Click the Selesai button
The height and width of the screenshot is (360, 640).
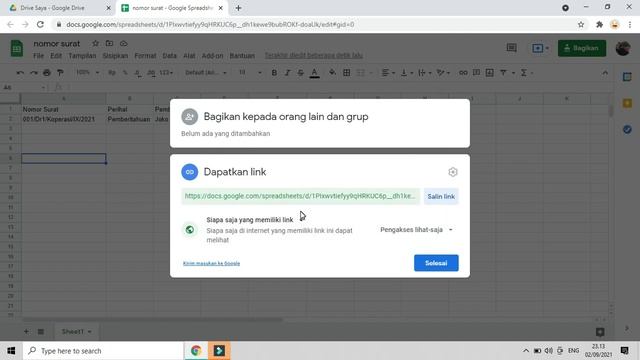pyautogui.click(x=436, y=263)
